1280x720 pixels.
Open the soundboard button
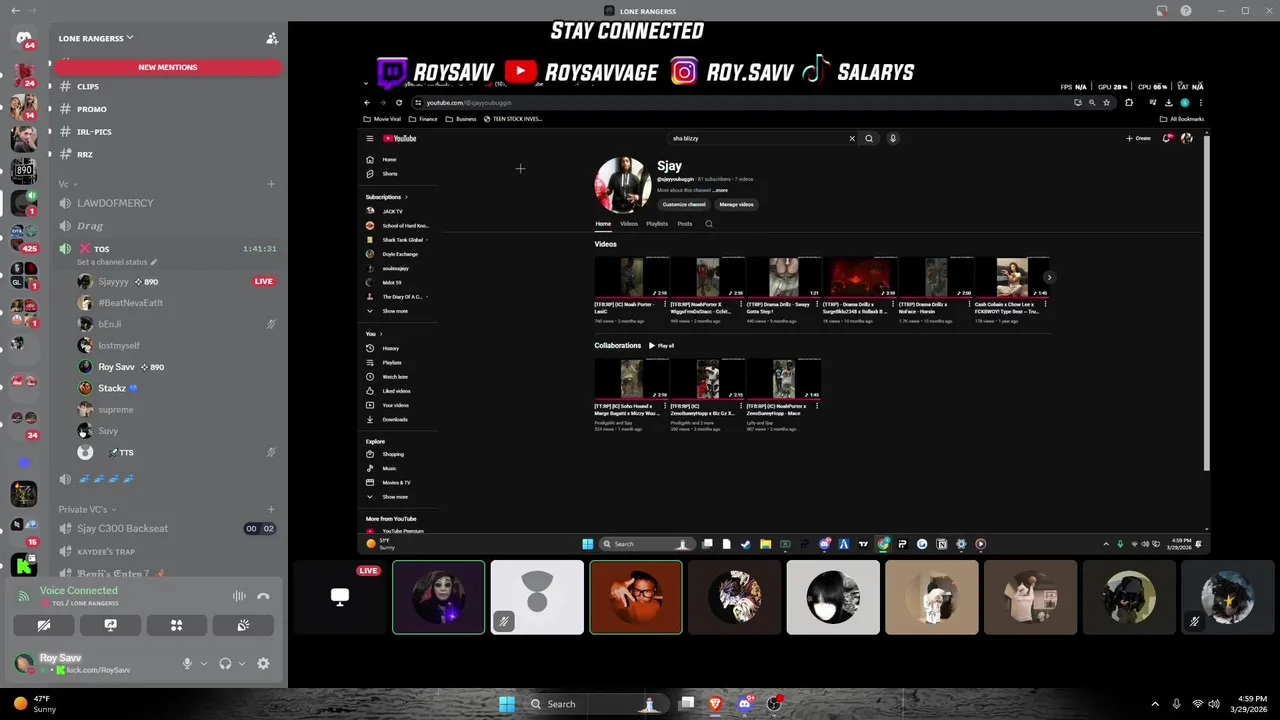(243, 625)
